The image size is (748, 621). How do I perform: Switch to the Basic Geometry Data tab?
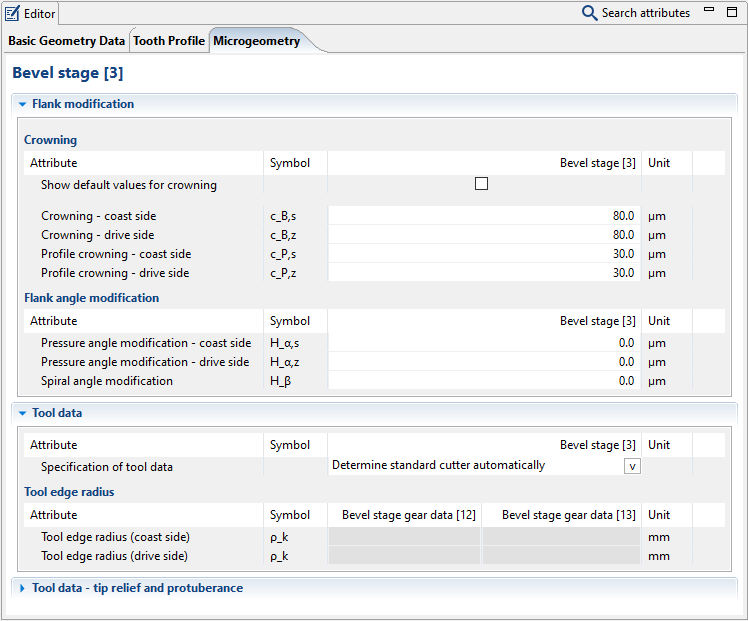[67, 41]
